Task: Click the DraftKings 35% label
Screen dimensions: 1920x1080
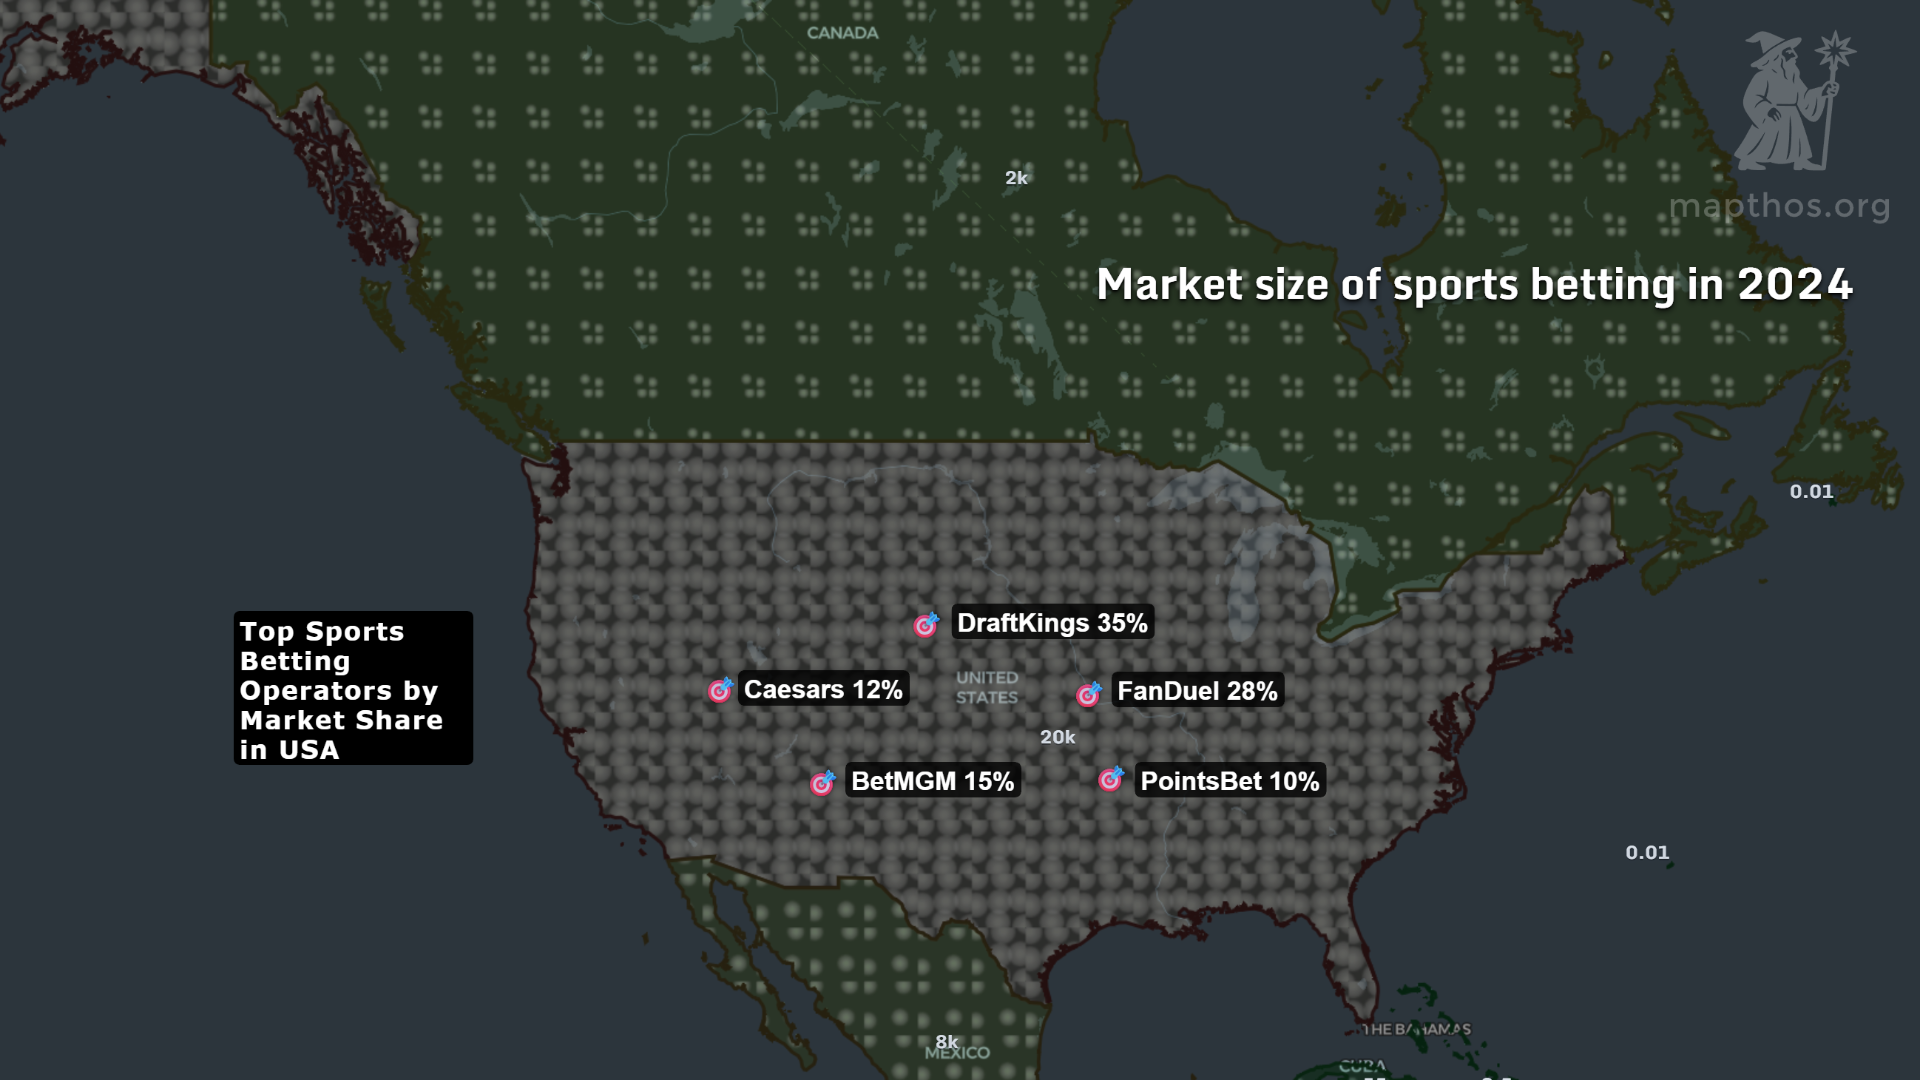Action: [1052, 622]
